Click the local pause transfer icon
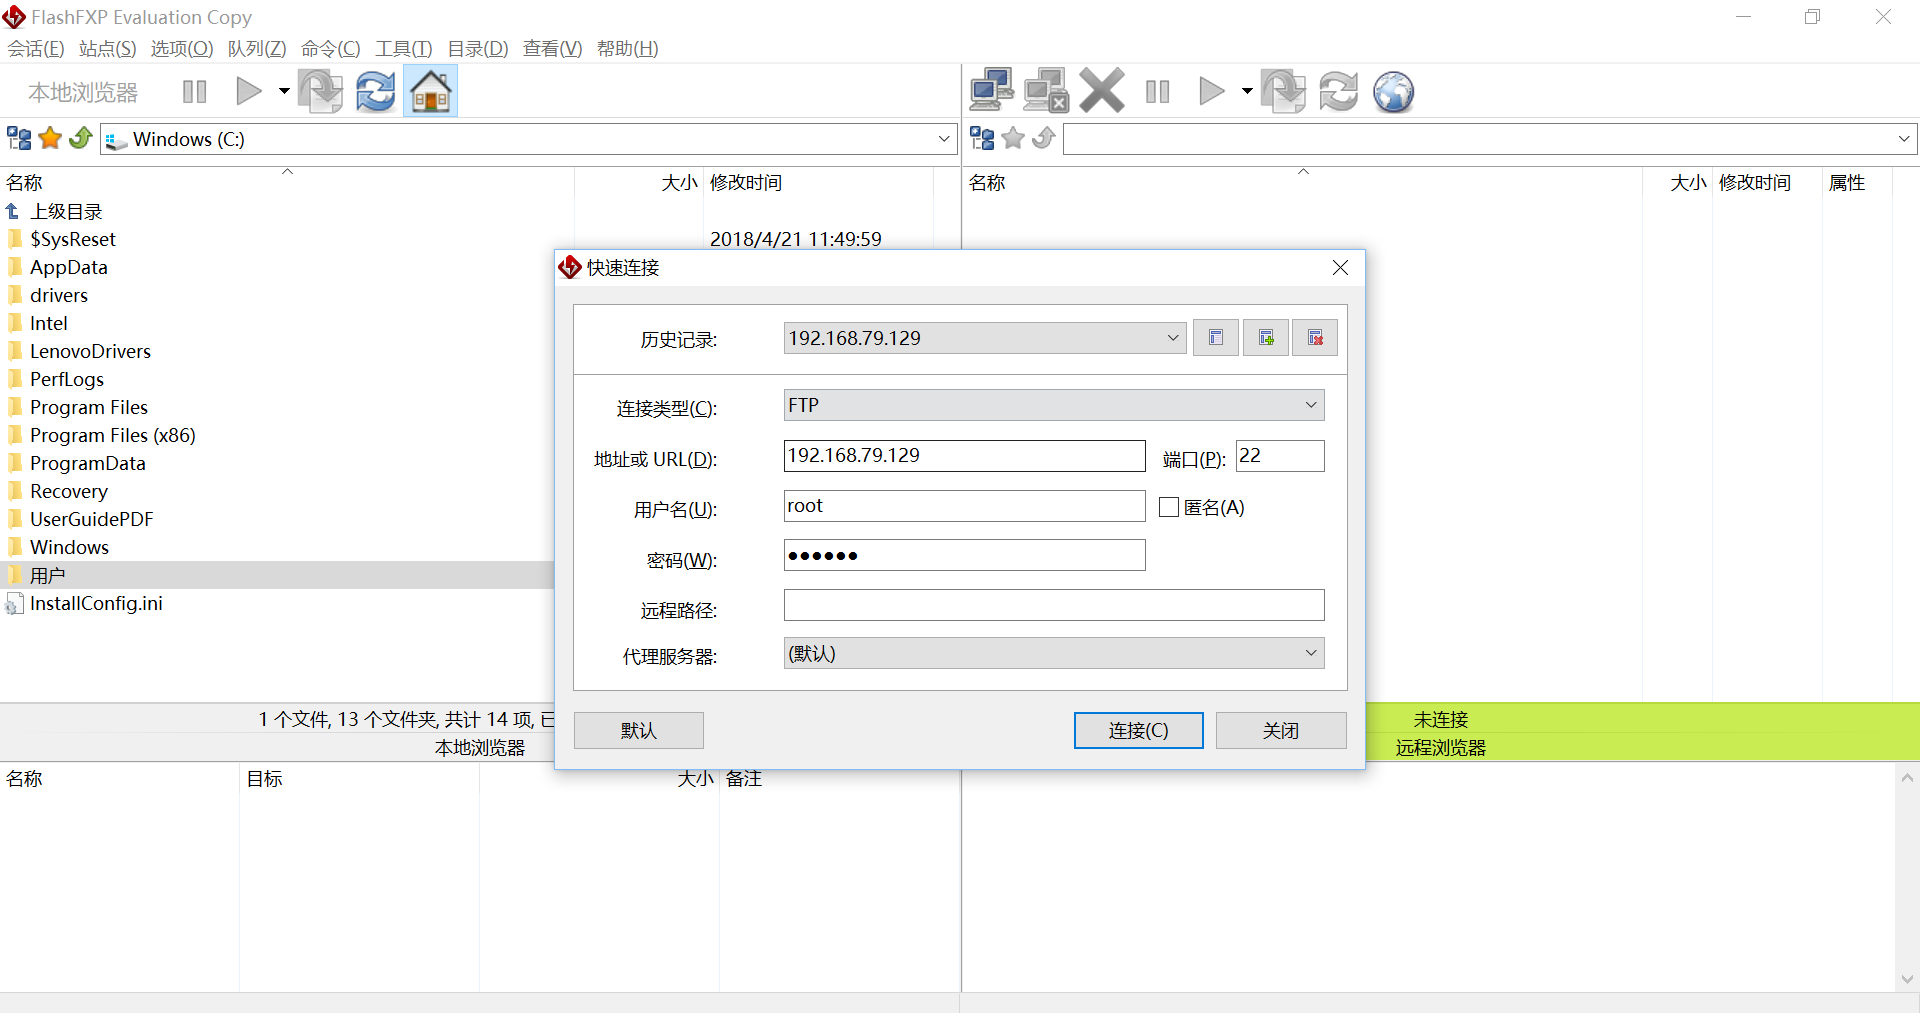 pos(195,92)
